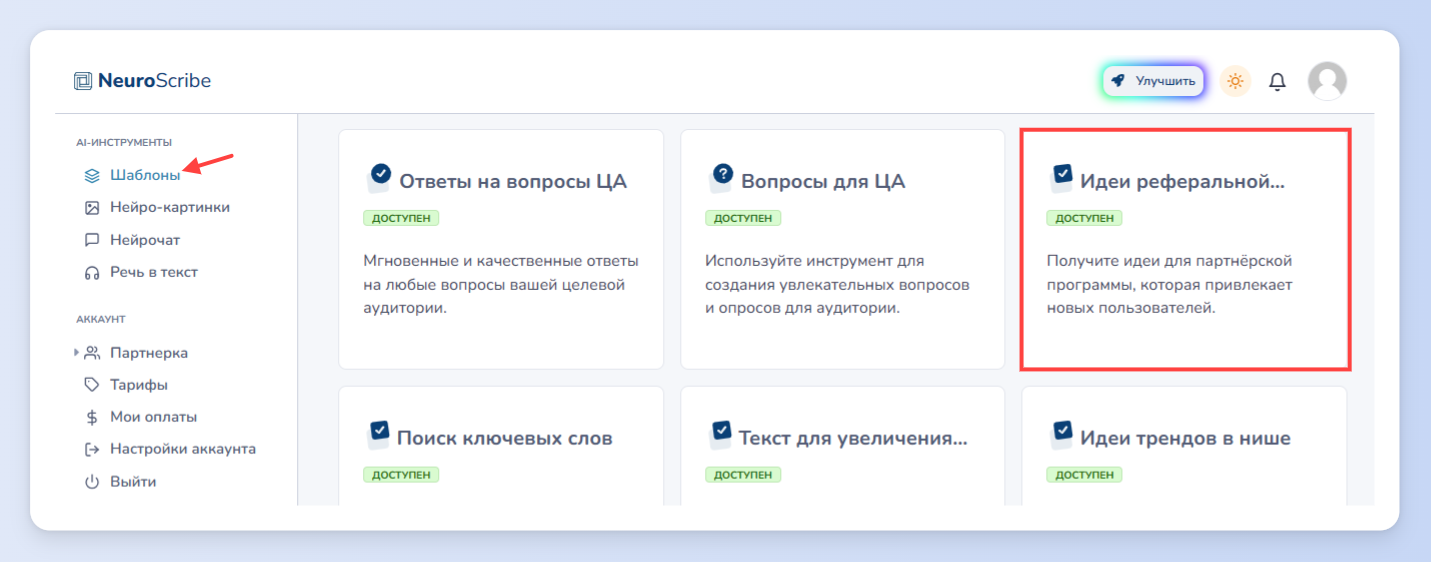Viewport: 1431px width, 562px height.
Task: Click the Шаблоны layers icon
Action: [x=92, y=175]
